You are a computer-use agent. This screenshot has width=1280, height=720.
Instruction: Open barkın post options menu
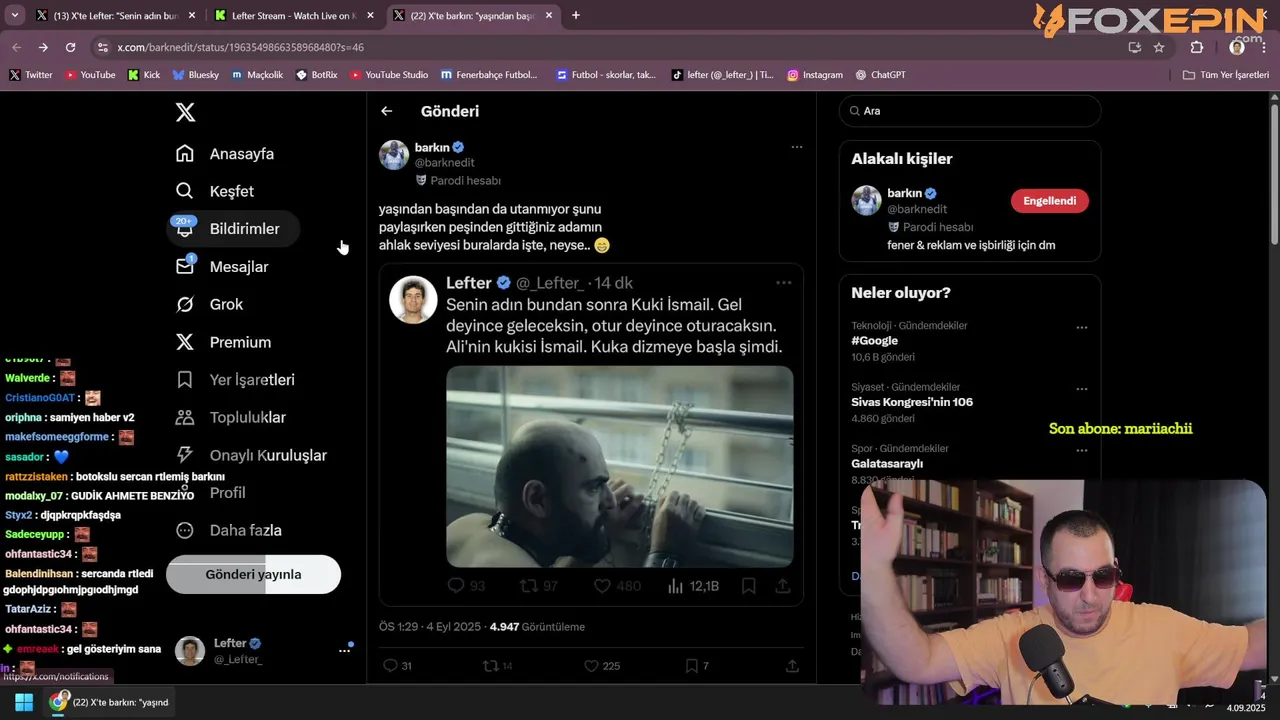[x=797, y=147]
